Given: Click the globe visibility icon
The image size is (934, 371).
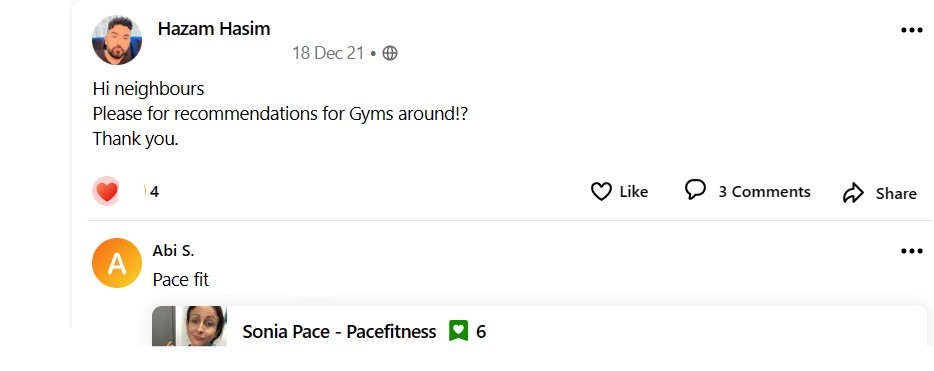Looking at the screenshot, I should coord(390,53).
